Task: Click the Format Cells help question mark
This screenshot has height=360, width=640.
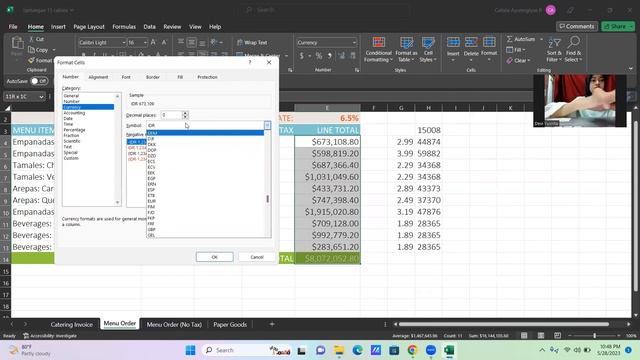Action: (250, 62)
